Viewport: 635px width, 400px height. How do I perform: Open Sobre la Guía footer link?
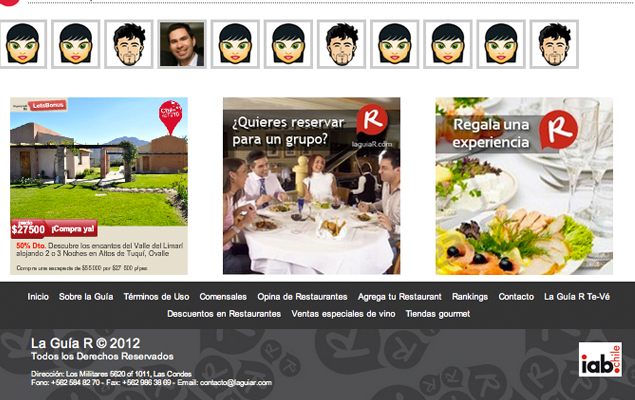(86, 297)
